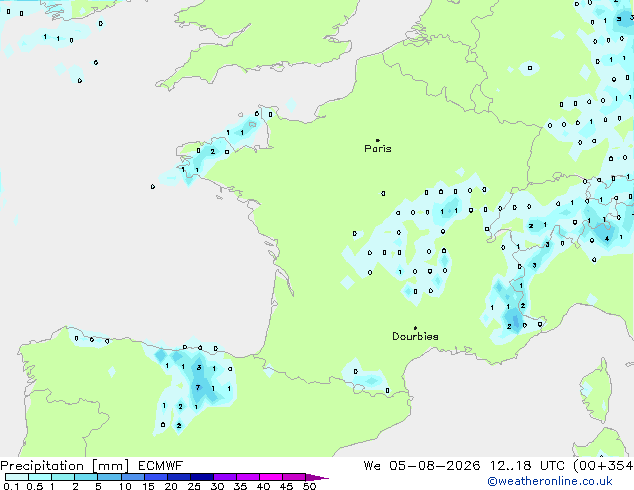634x490 pixels.
Task: Click the above-50 arrow end of legend
Action: click(x=317, y=477)
